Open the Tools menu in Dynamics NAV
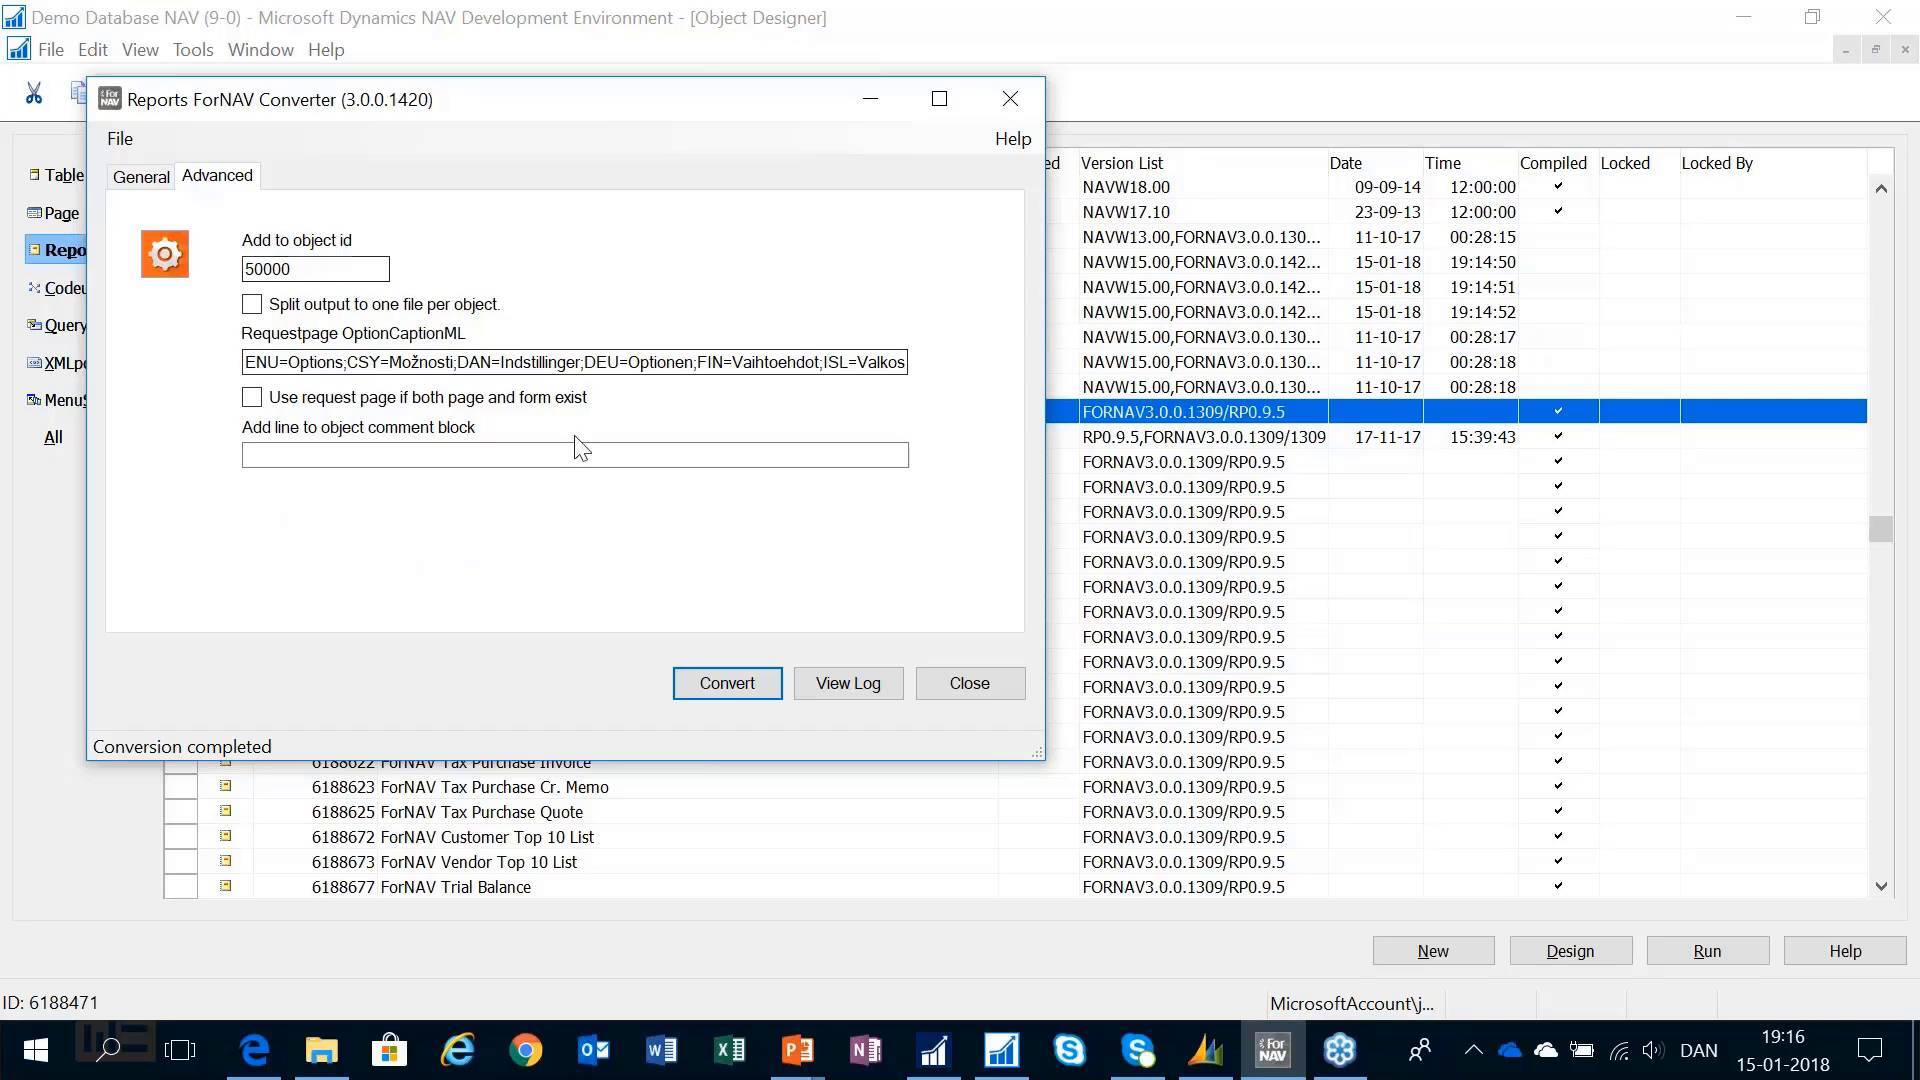 (192, 49)
